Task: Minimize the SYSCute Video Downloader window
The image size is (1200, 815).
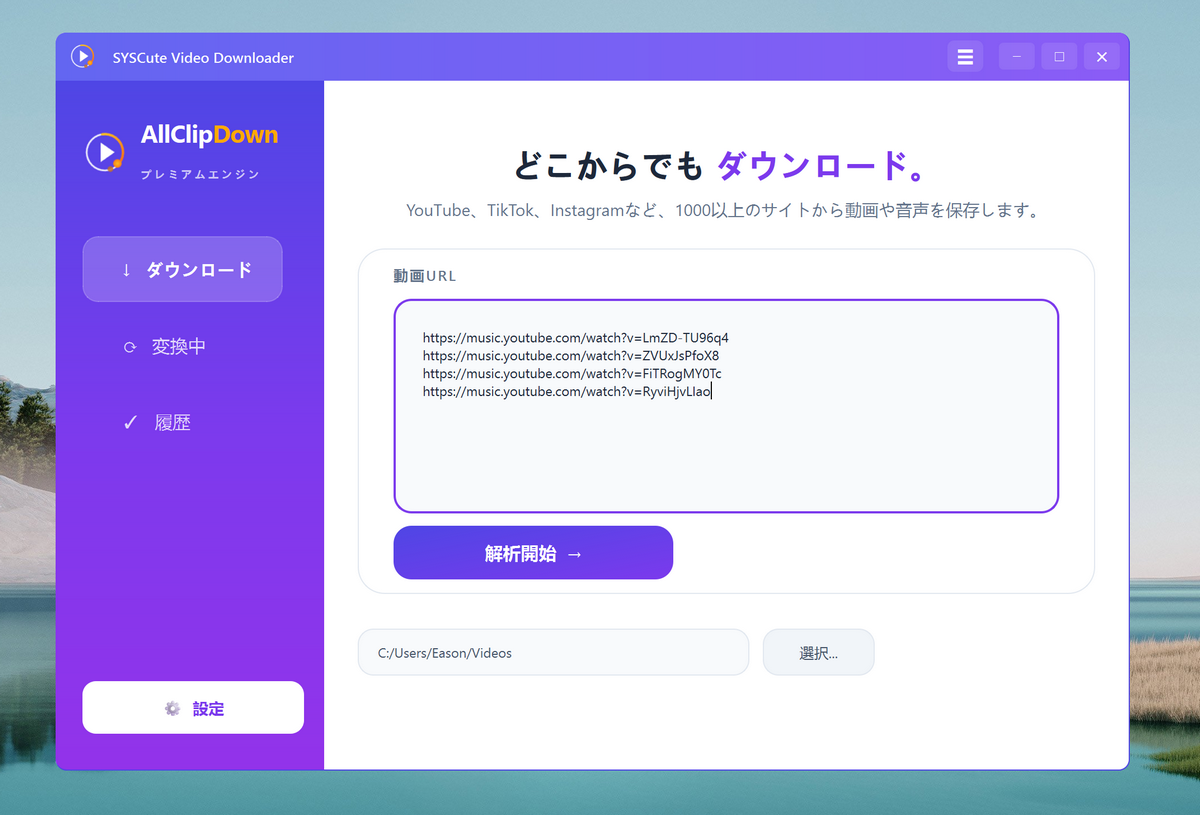Action: (x=1016, y=56)
